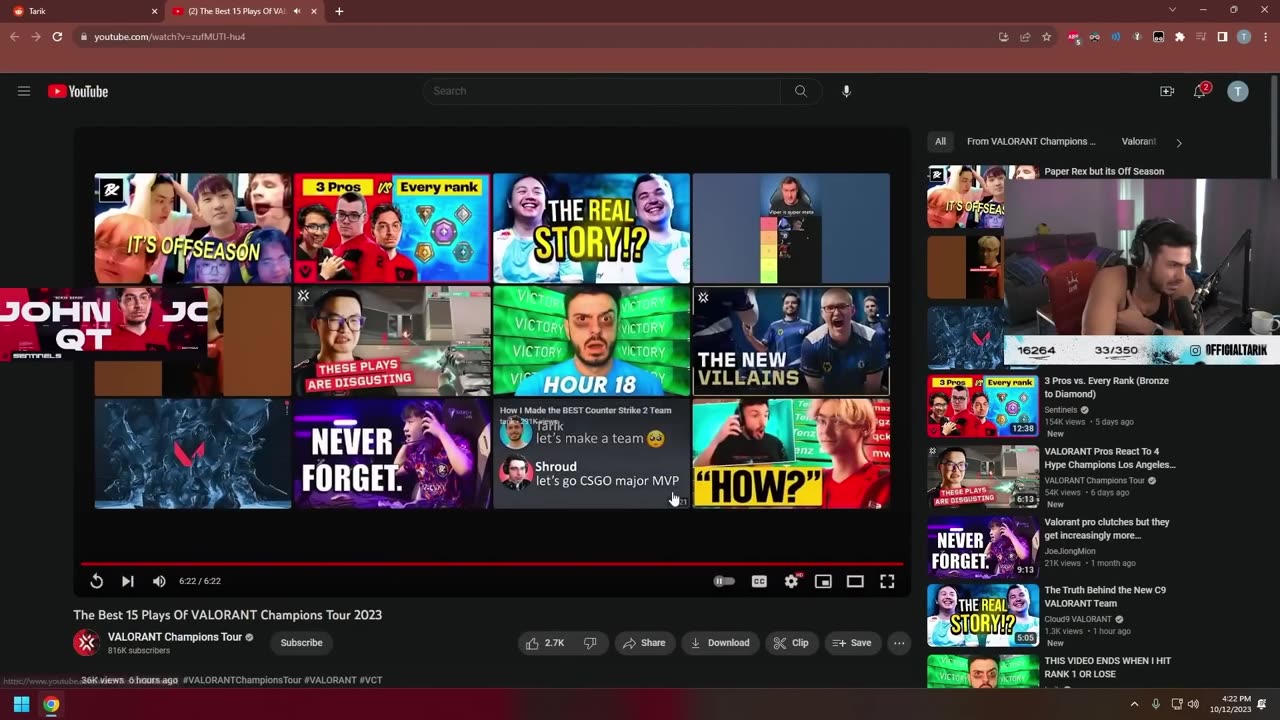Open the HOUR 18 end-screen thumbnail

click(x=591, y=341)
